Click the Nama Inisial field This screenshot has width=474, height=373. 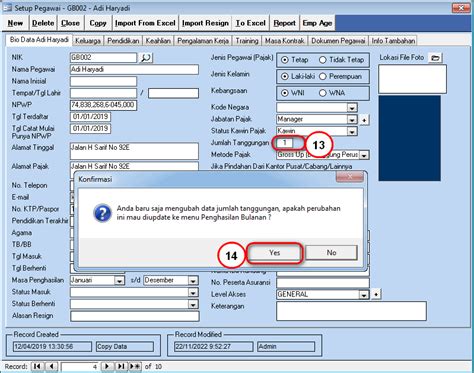[103, 81]
